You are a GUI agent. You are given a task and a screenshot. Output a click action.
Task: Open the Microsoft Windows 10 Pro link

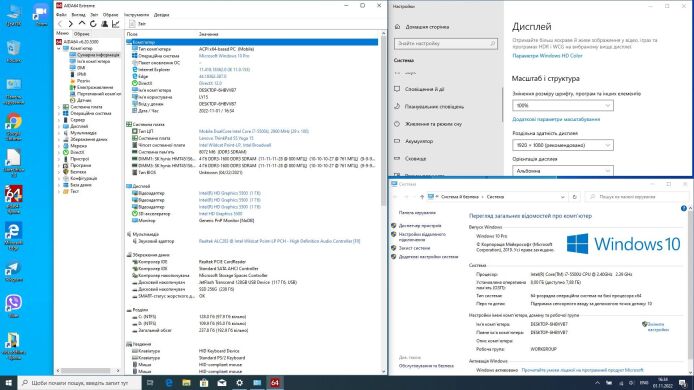coord(224,56)
